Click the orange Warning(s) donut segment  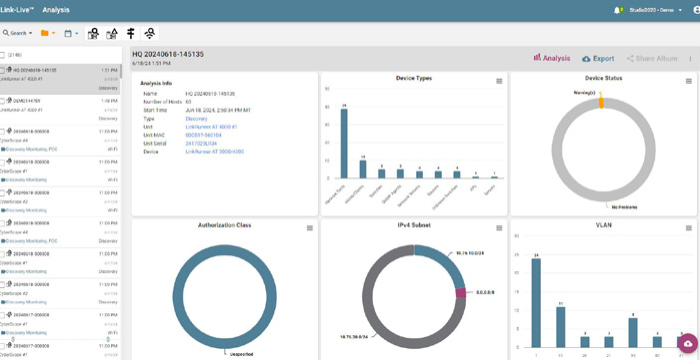point(601,103)
